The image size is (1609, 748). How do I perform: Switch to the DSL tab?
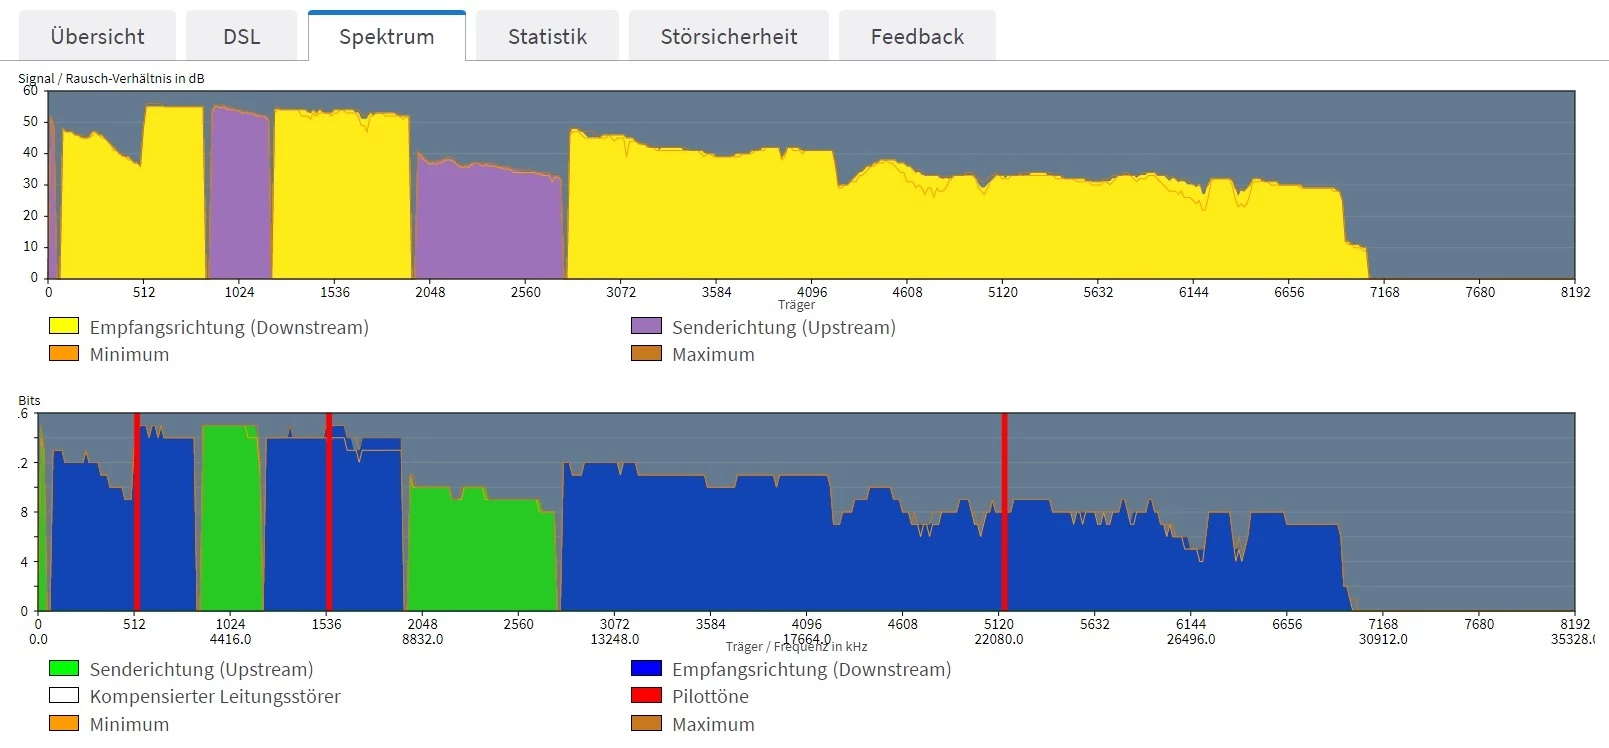(241, 36)
